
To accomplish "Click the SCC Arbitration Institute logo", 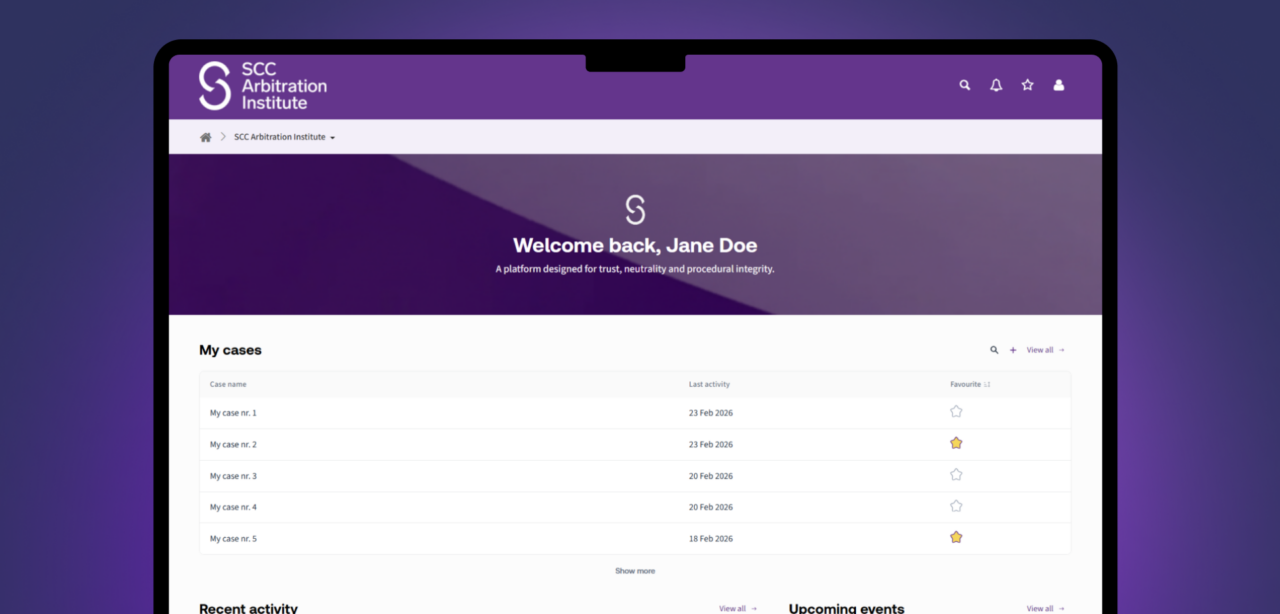I will tap(262, 86).
